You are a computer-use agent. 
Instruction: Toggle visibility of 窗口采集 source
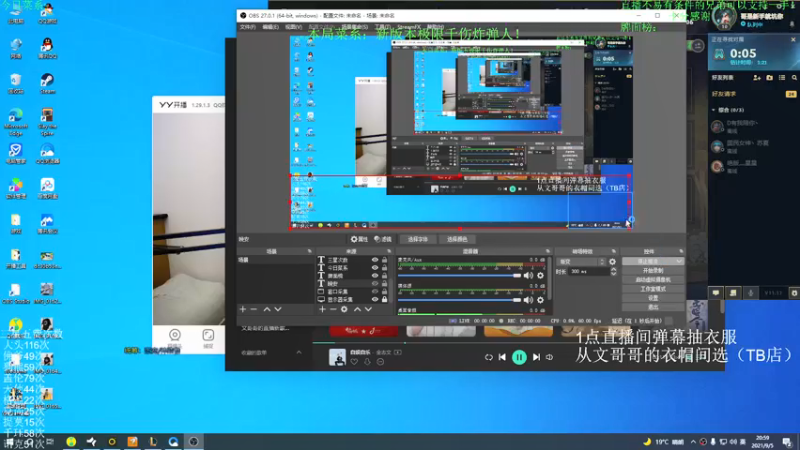[375, 292]
